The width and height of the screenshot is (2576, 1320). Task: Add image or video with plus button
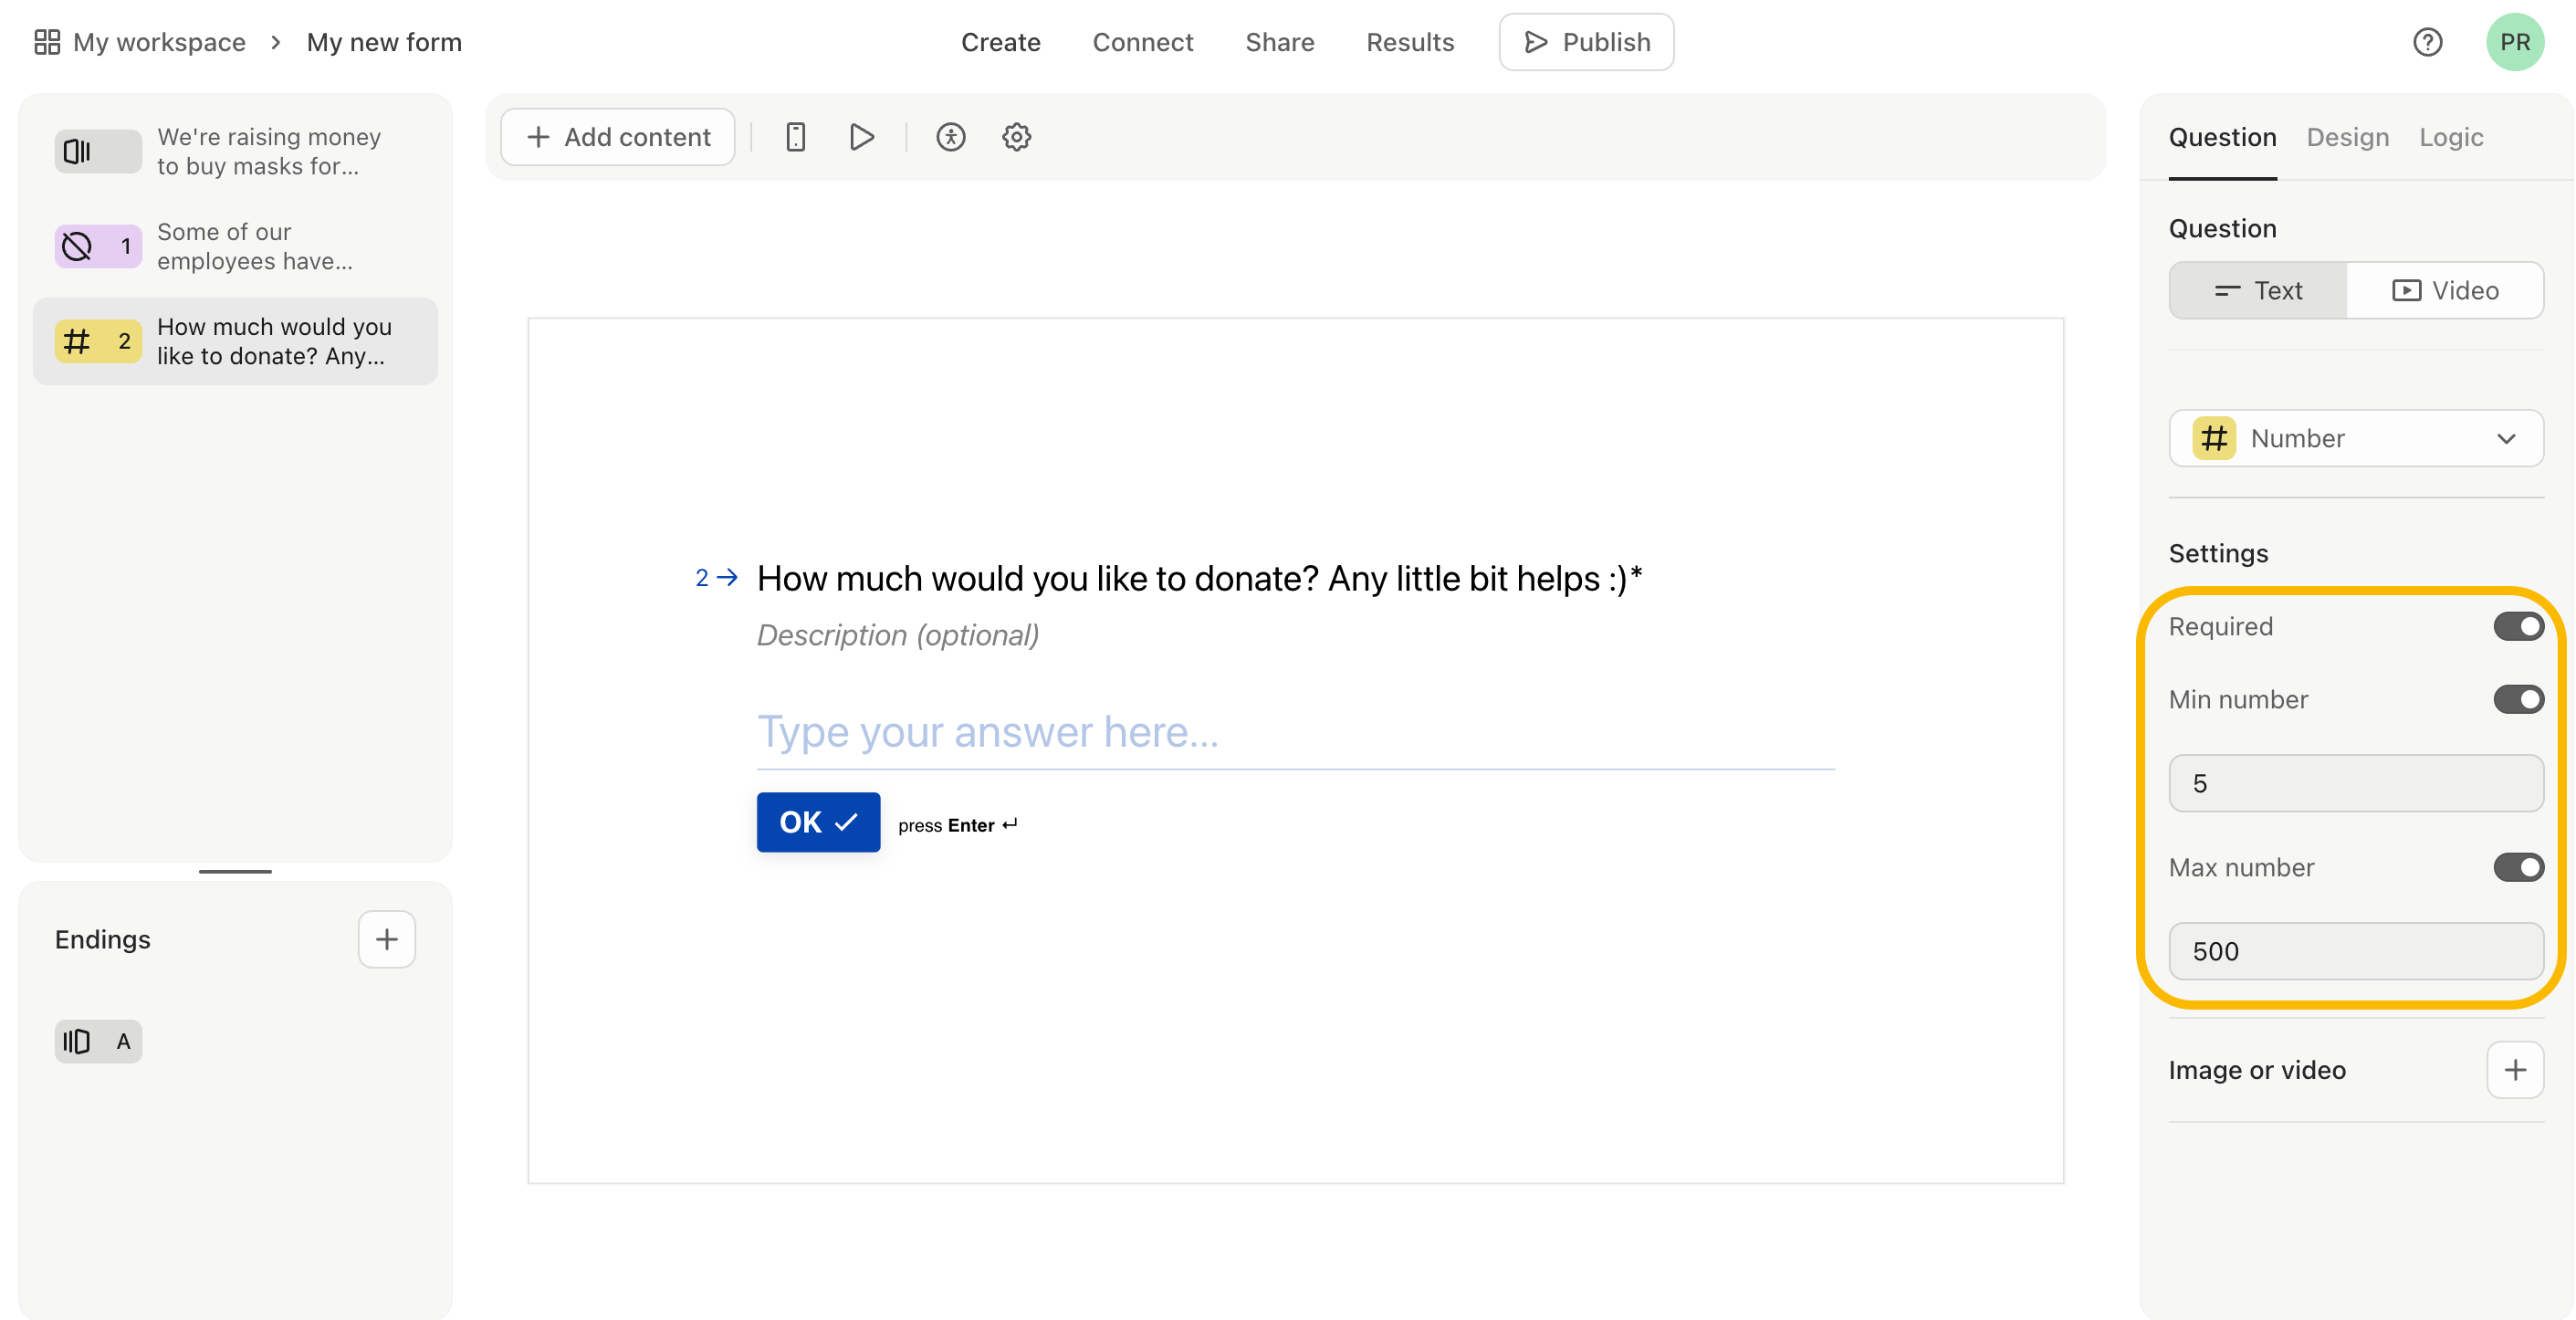2515,1070
